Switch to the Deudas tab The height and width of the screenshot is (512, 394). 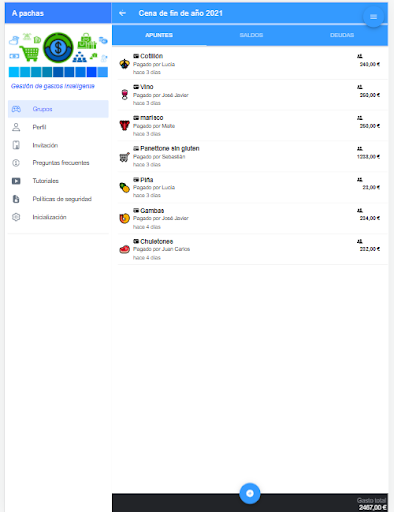coord(342,35)
